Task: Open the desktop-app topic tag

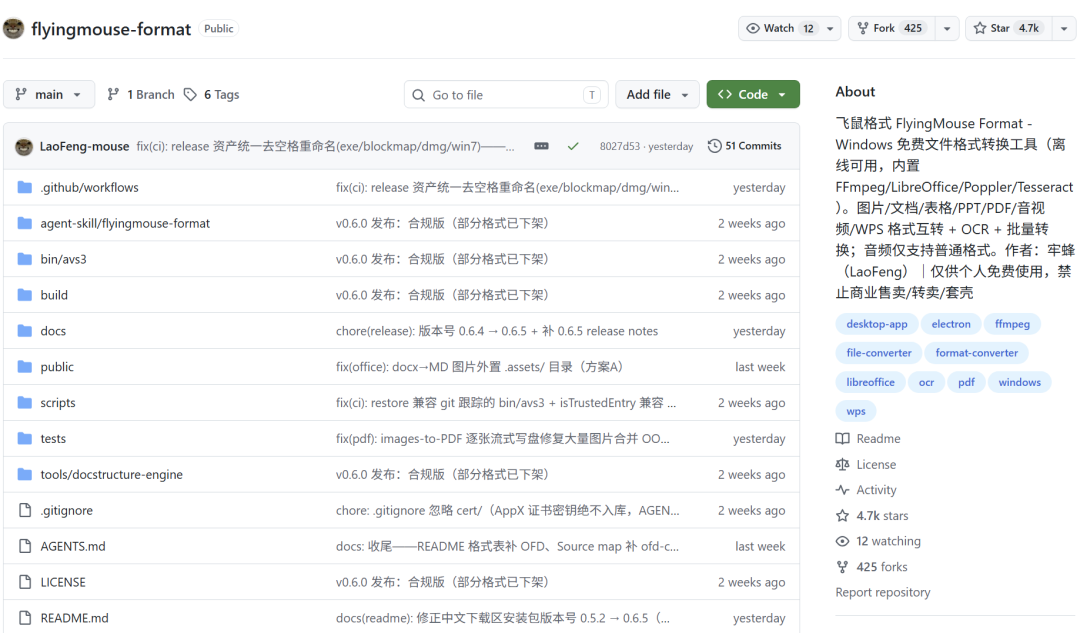Action: (x=877, y=324)
